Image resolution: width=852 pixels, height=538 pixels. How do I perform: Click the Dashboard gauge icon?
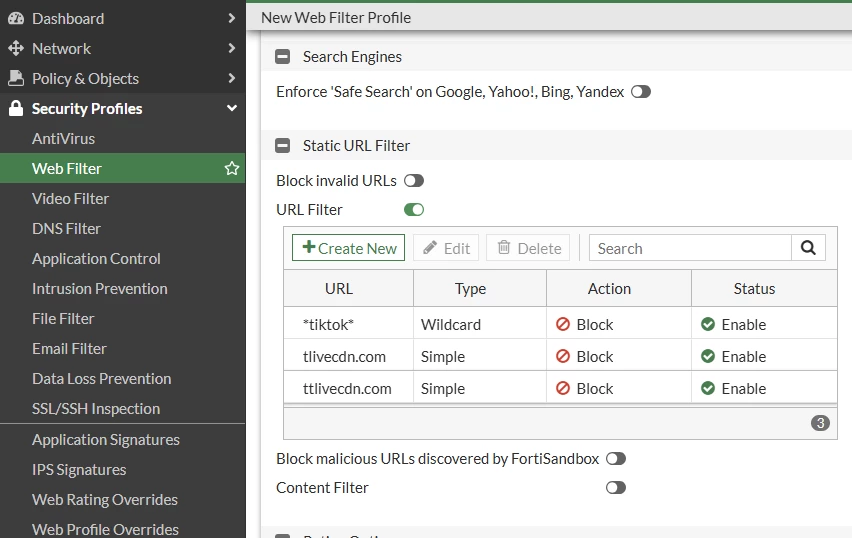pos(16,18)
